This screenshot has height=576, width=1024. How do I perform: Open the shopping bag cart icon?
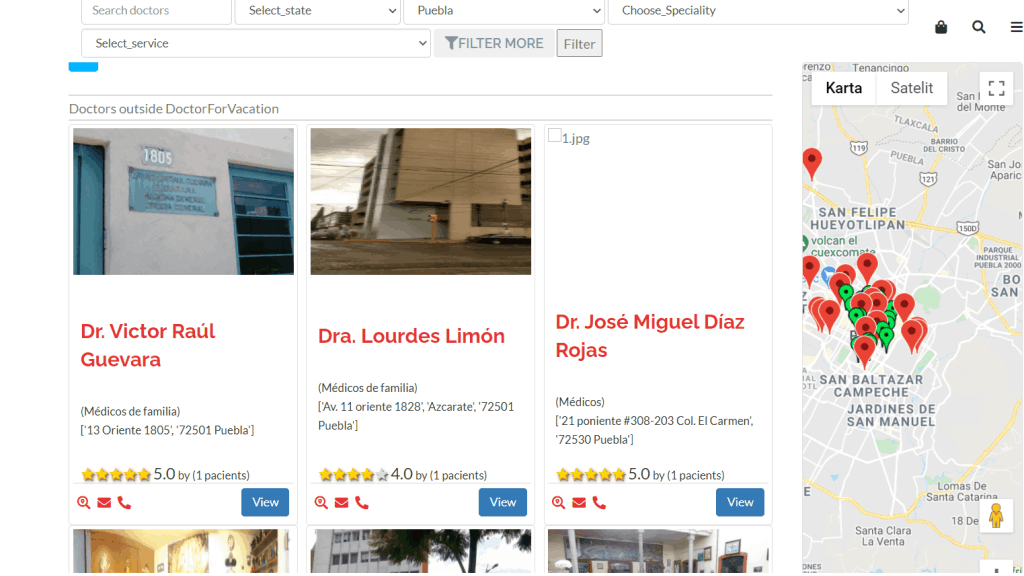[941, 27]
